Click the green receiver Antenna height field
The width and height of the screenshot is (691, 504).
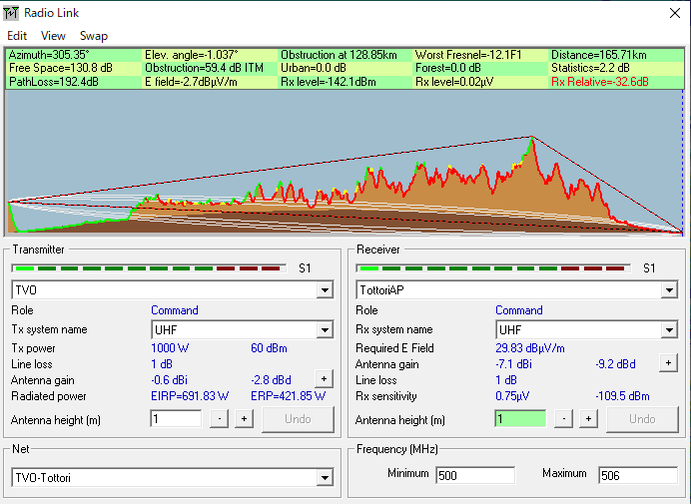pyautogui.click(x=520, y=419)
